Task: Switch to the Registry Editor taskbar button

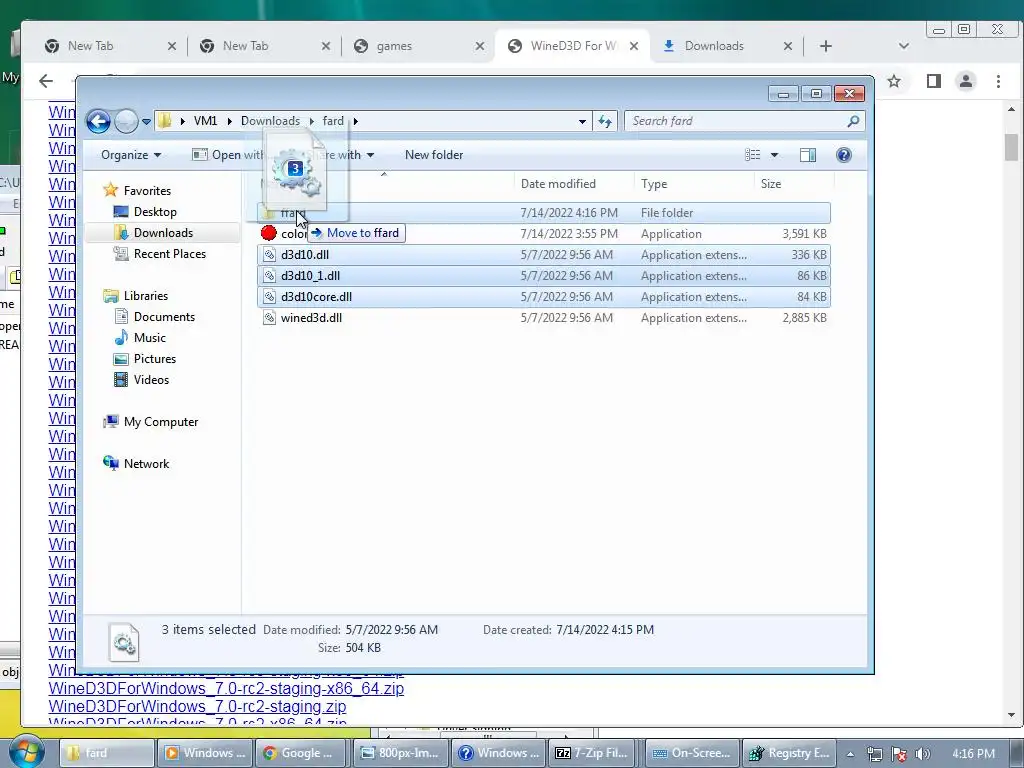Action: [791, 753]
